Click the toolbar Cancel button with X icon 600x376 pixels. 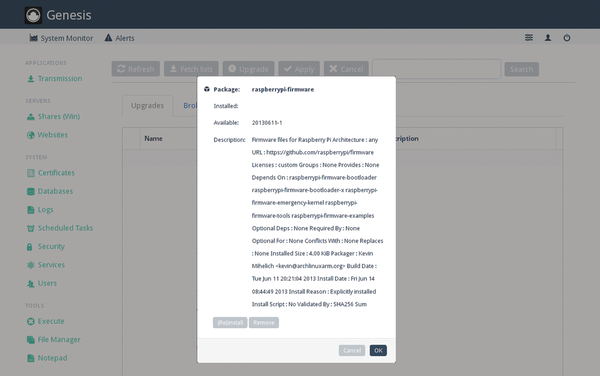(346, 69)
